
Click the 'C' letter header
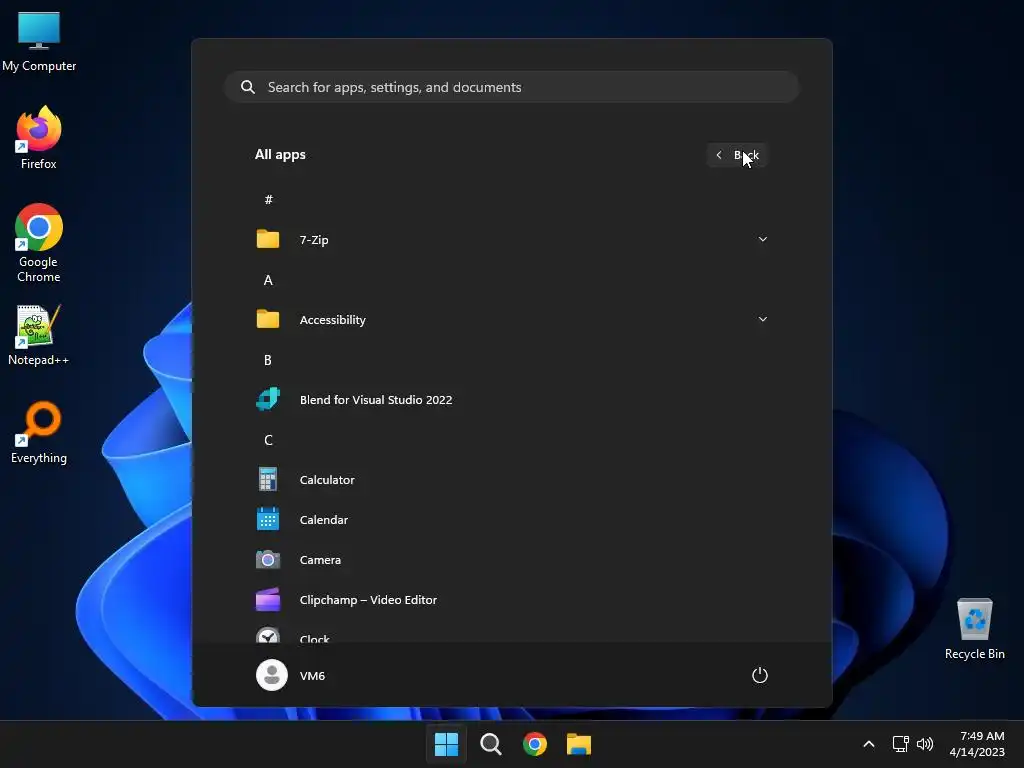(x=268, y=440)
